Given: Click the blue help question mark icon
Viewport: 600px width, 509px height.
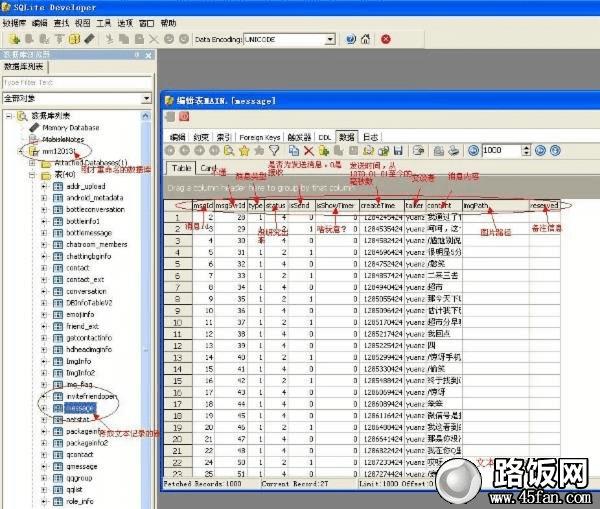Looking at the screenshot, I should pos(351,39).
